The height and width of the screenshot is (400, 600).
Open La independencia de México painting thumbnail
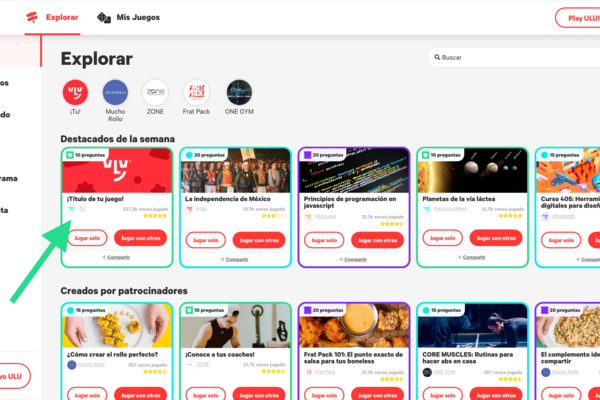(236, 171)
